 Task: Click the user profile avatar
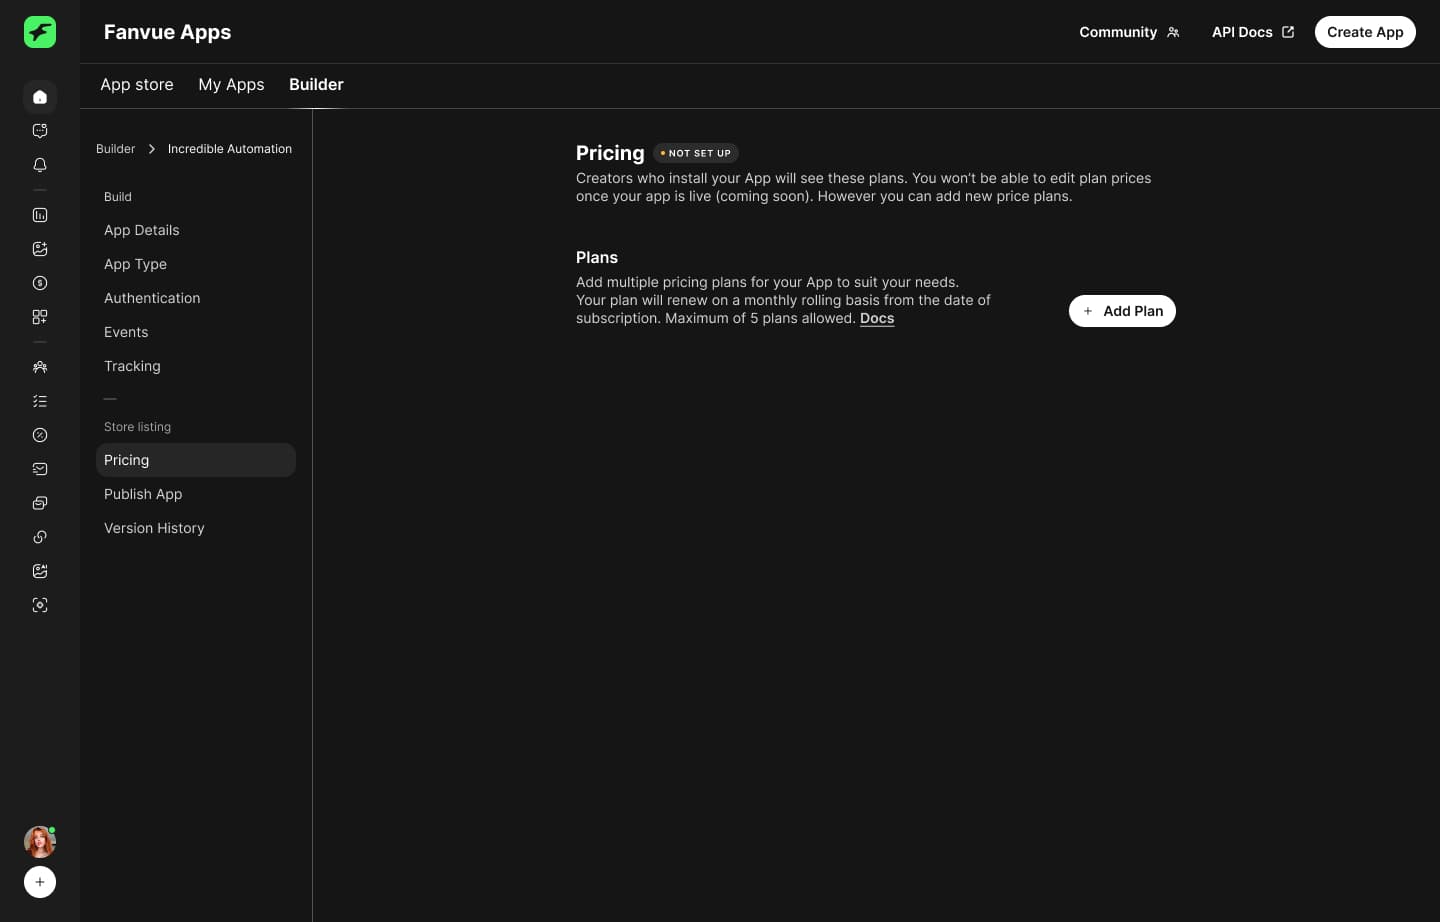tap(40, 842)
